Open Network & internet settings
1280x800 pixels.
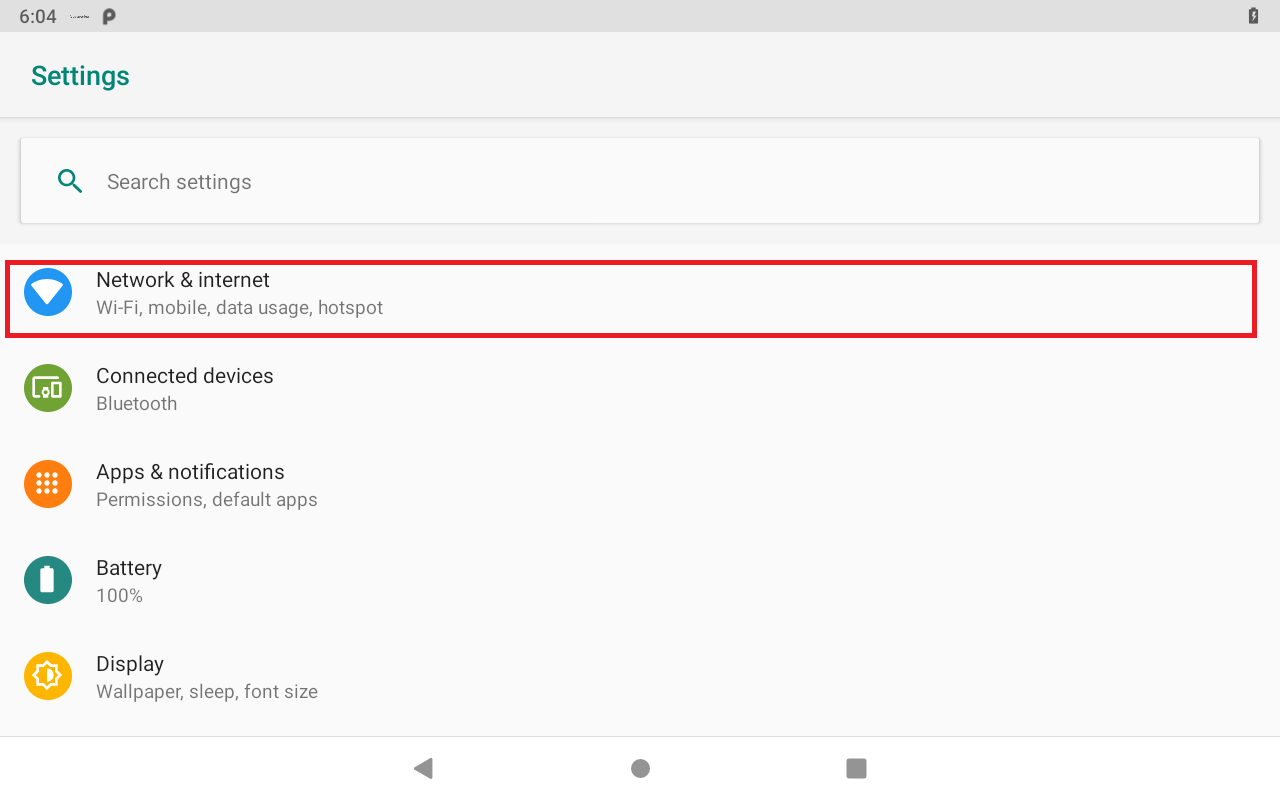[x=640, y=292]
